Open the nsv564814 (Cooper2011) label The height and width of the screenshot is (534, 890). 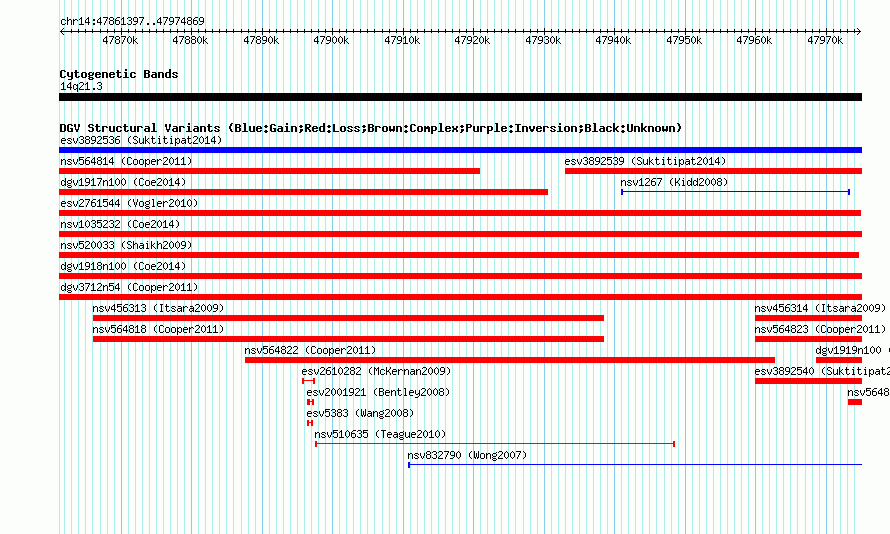coord(126,161)
